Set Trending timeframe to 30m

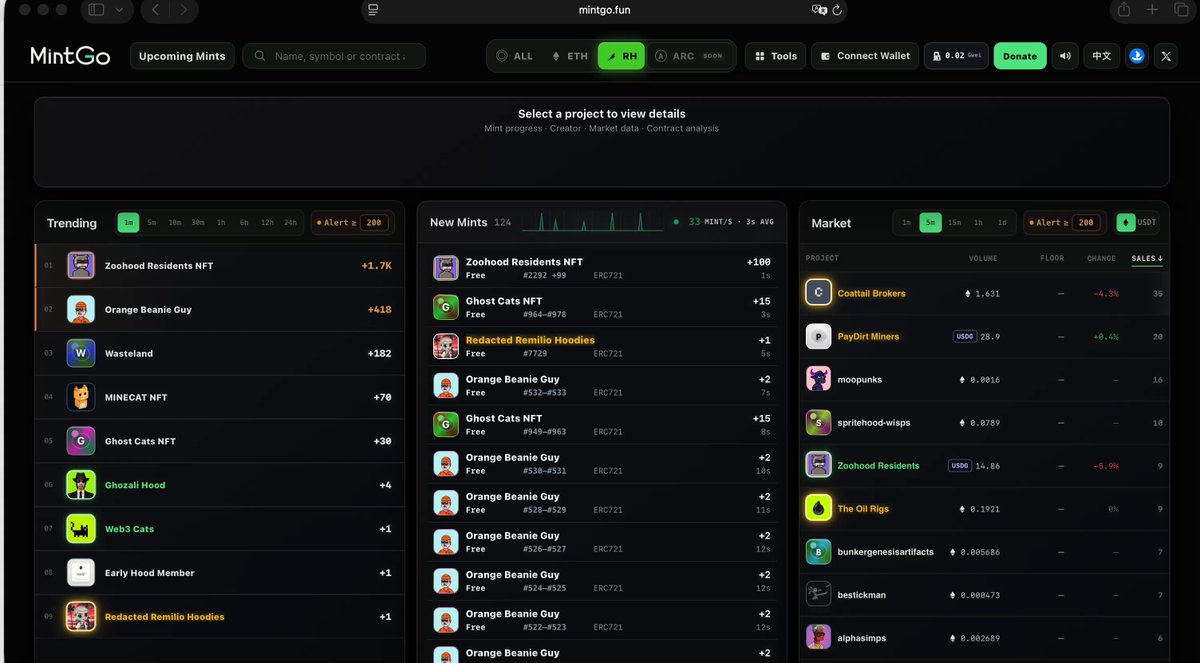point(198,223)
